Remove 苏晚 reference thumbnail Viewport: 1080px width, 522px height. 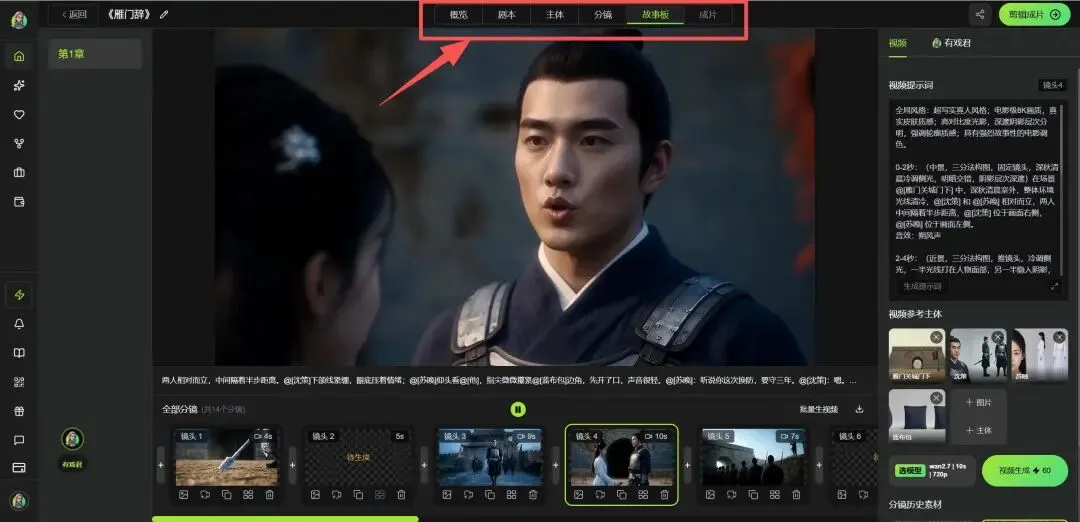tap(1059, 337)
